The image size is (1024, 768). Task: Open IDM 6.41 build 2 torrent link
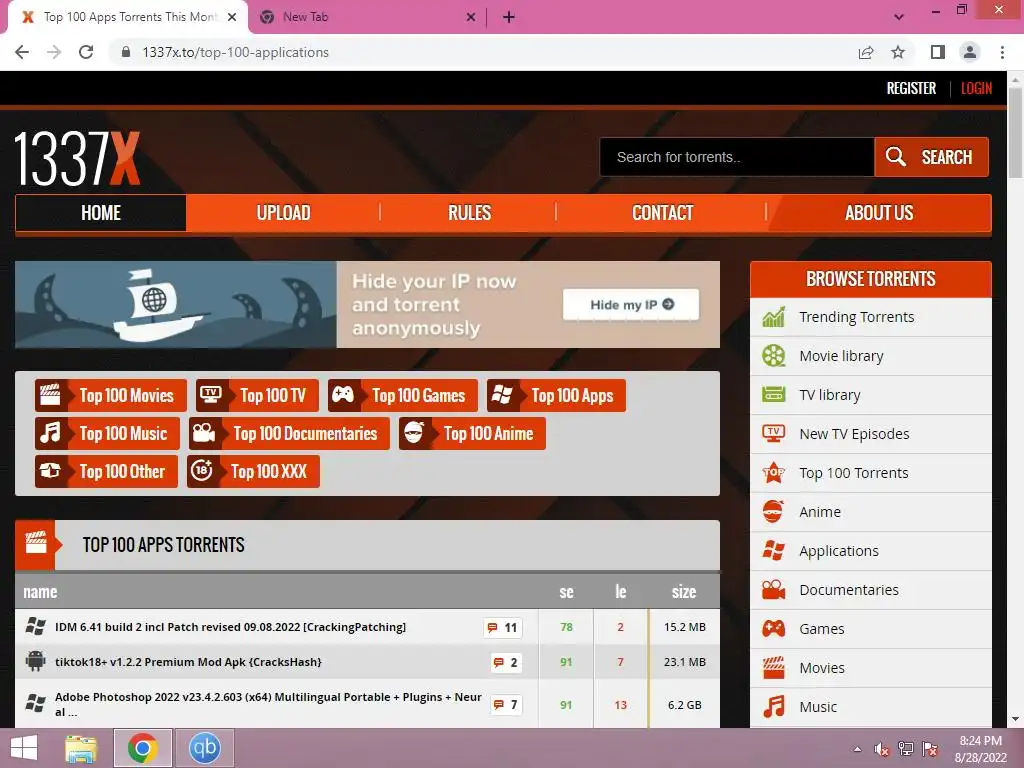point(231,627)
